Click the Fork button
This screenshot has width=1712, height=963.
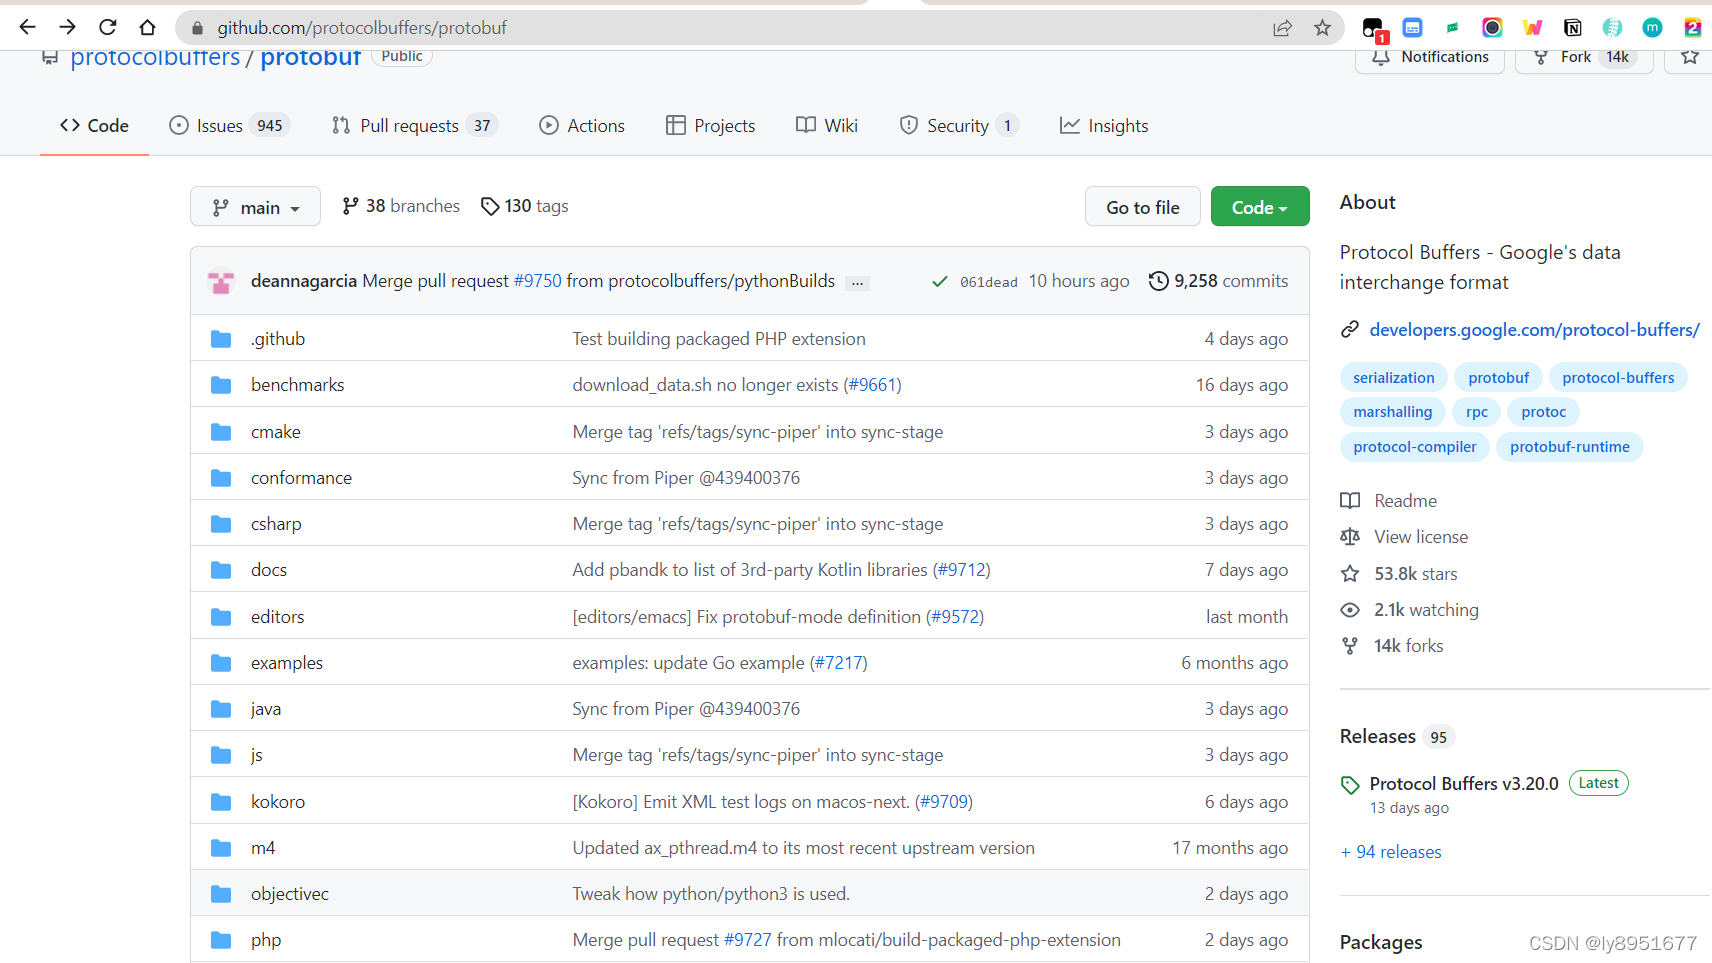[1584, 58]
